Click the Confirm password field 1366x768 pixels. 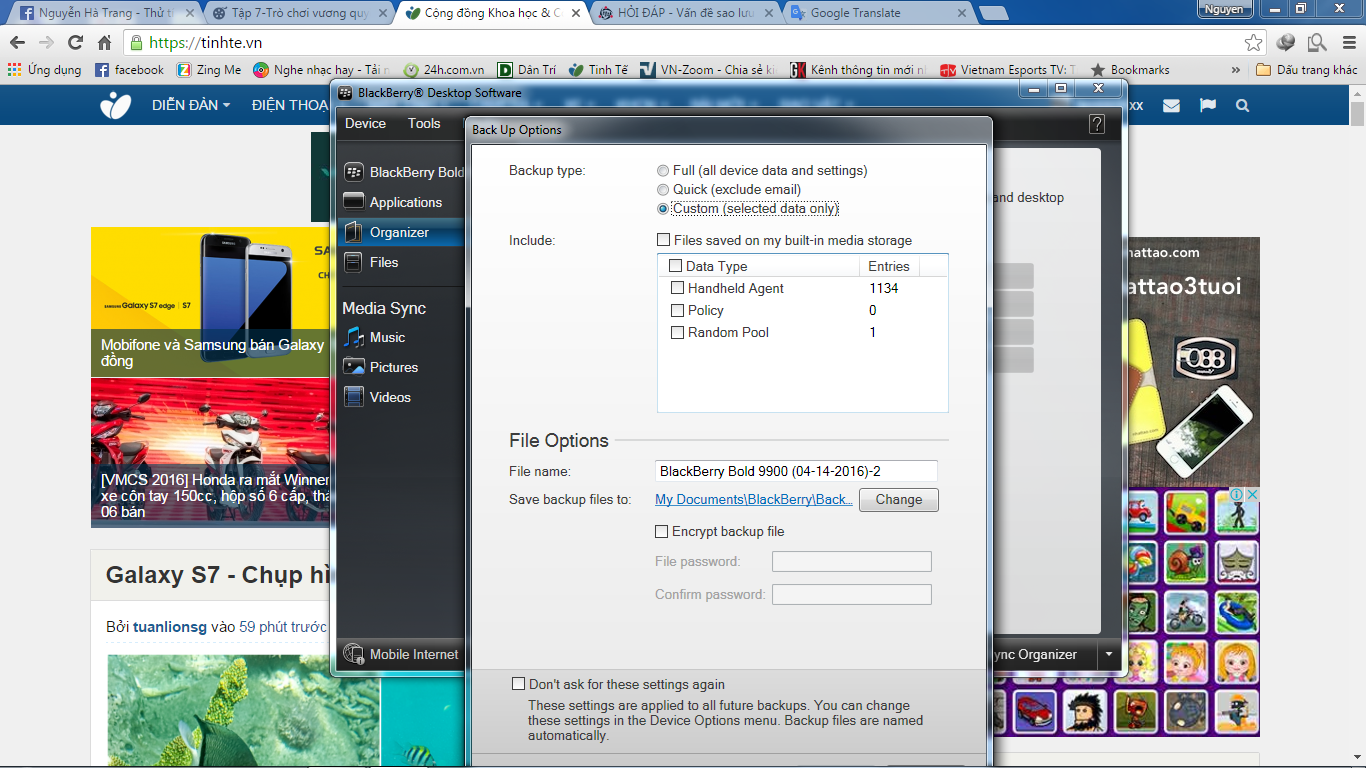coord(852,595)
